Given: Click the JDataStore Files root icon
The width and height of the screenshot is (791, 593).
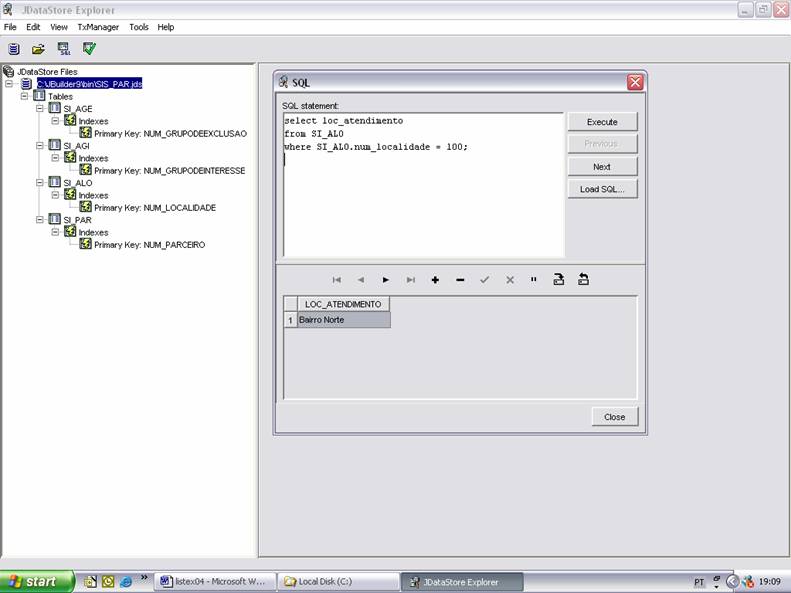Looking at the screenshot, I should click(9, 71).
